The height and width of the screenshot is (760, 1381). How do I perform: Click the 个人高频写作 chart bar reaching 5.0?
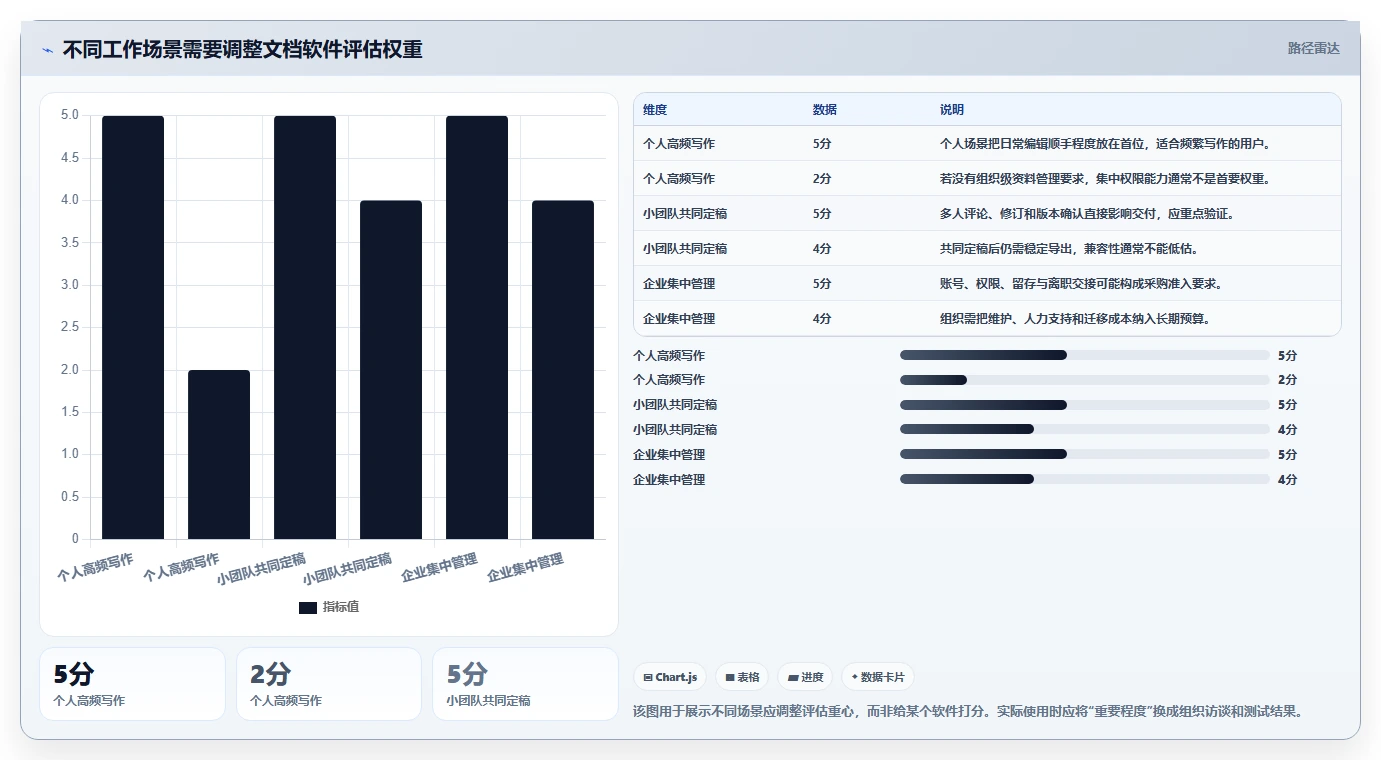pos(133,327)
